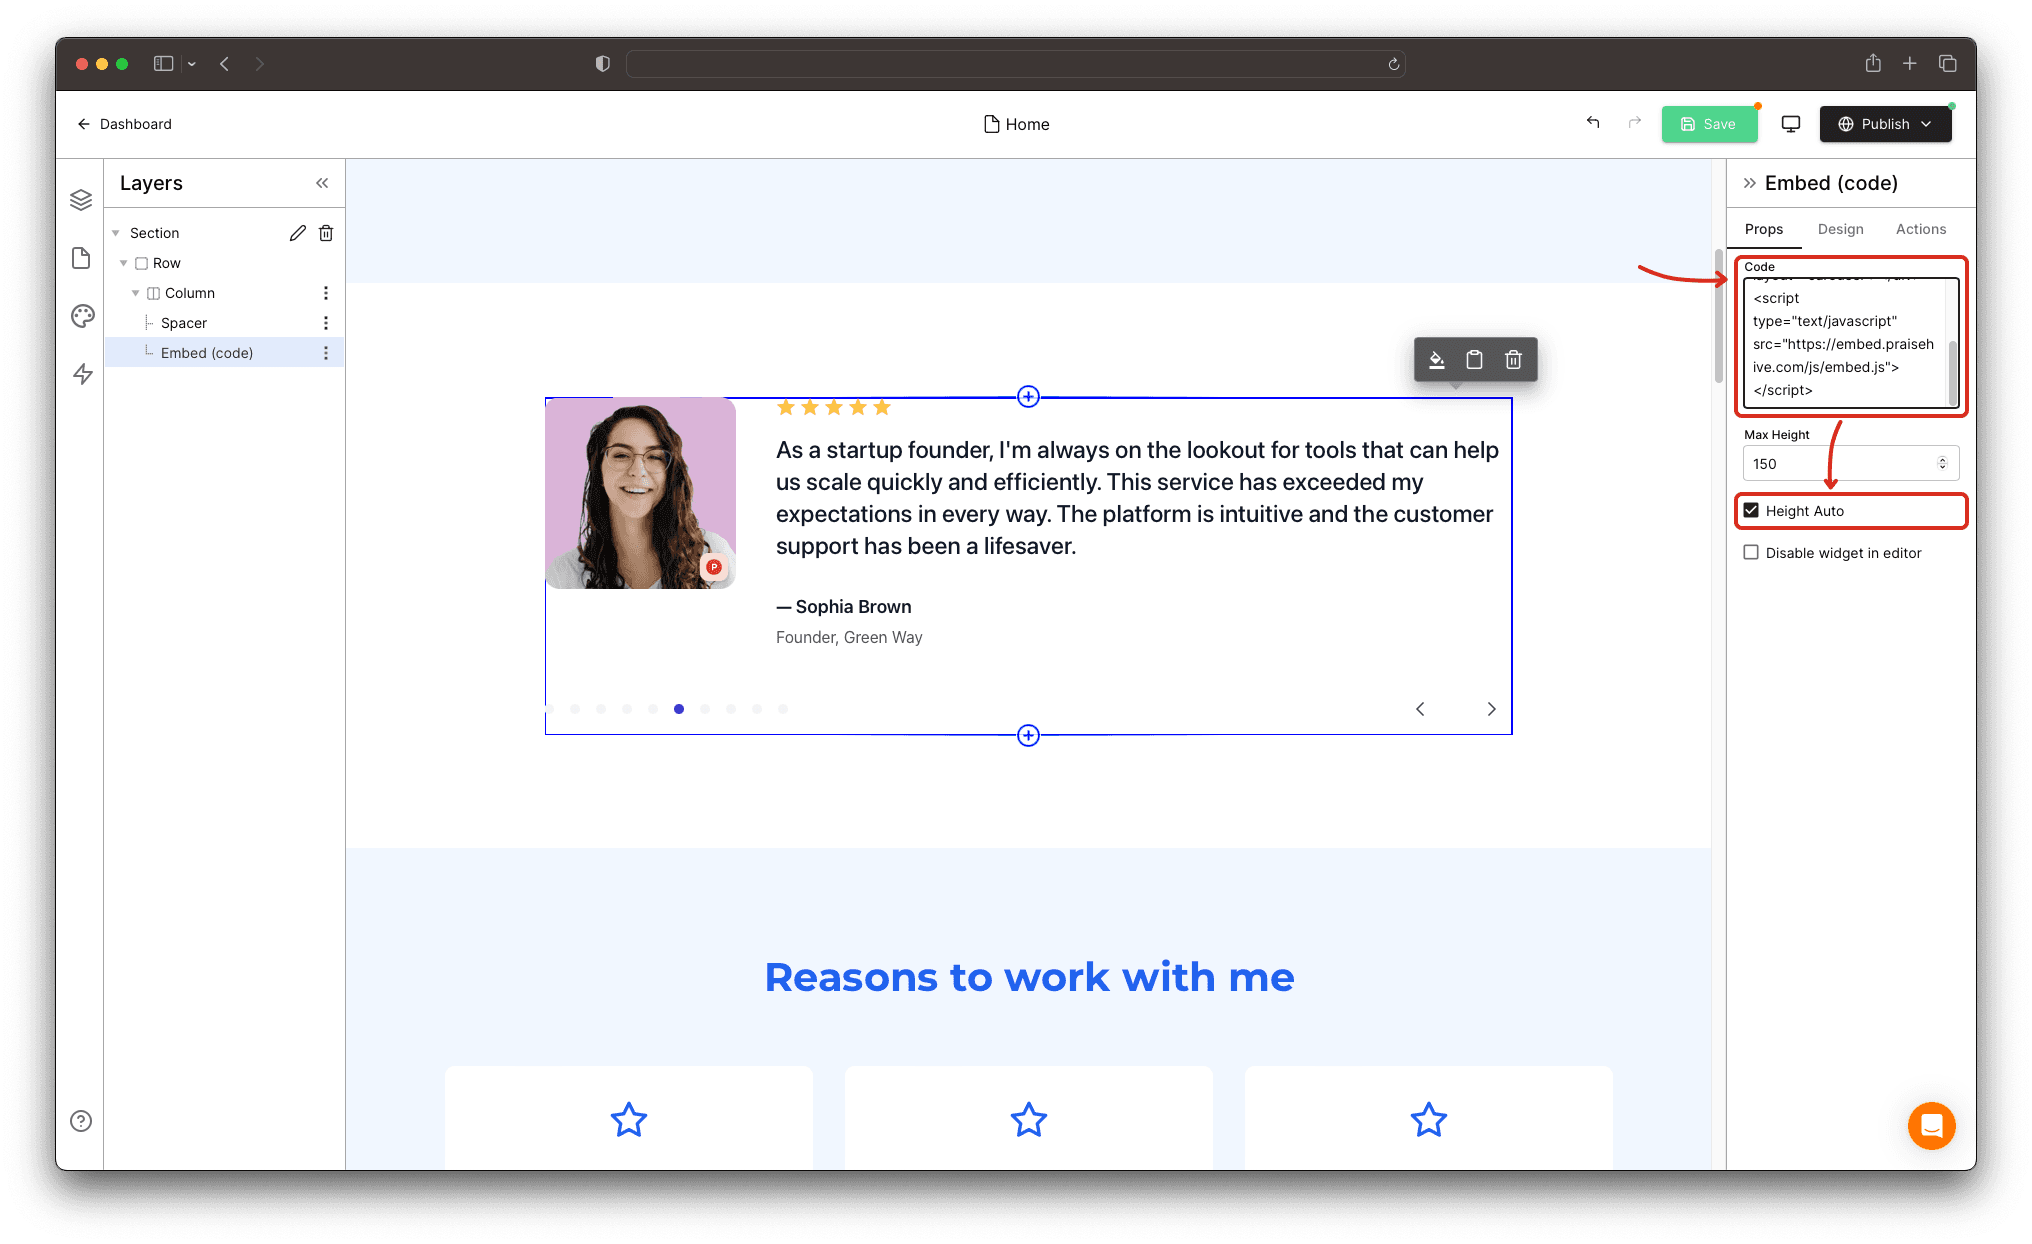Screen dimensions: 2032x1244
Task: Collapse the Column tree node
Action: [136, 293]
